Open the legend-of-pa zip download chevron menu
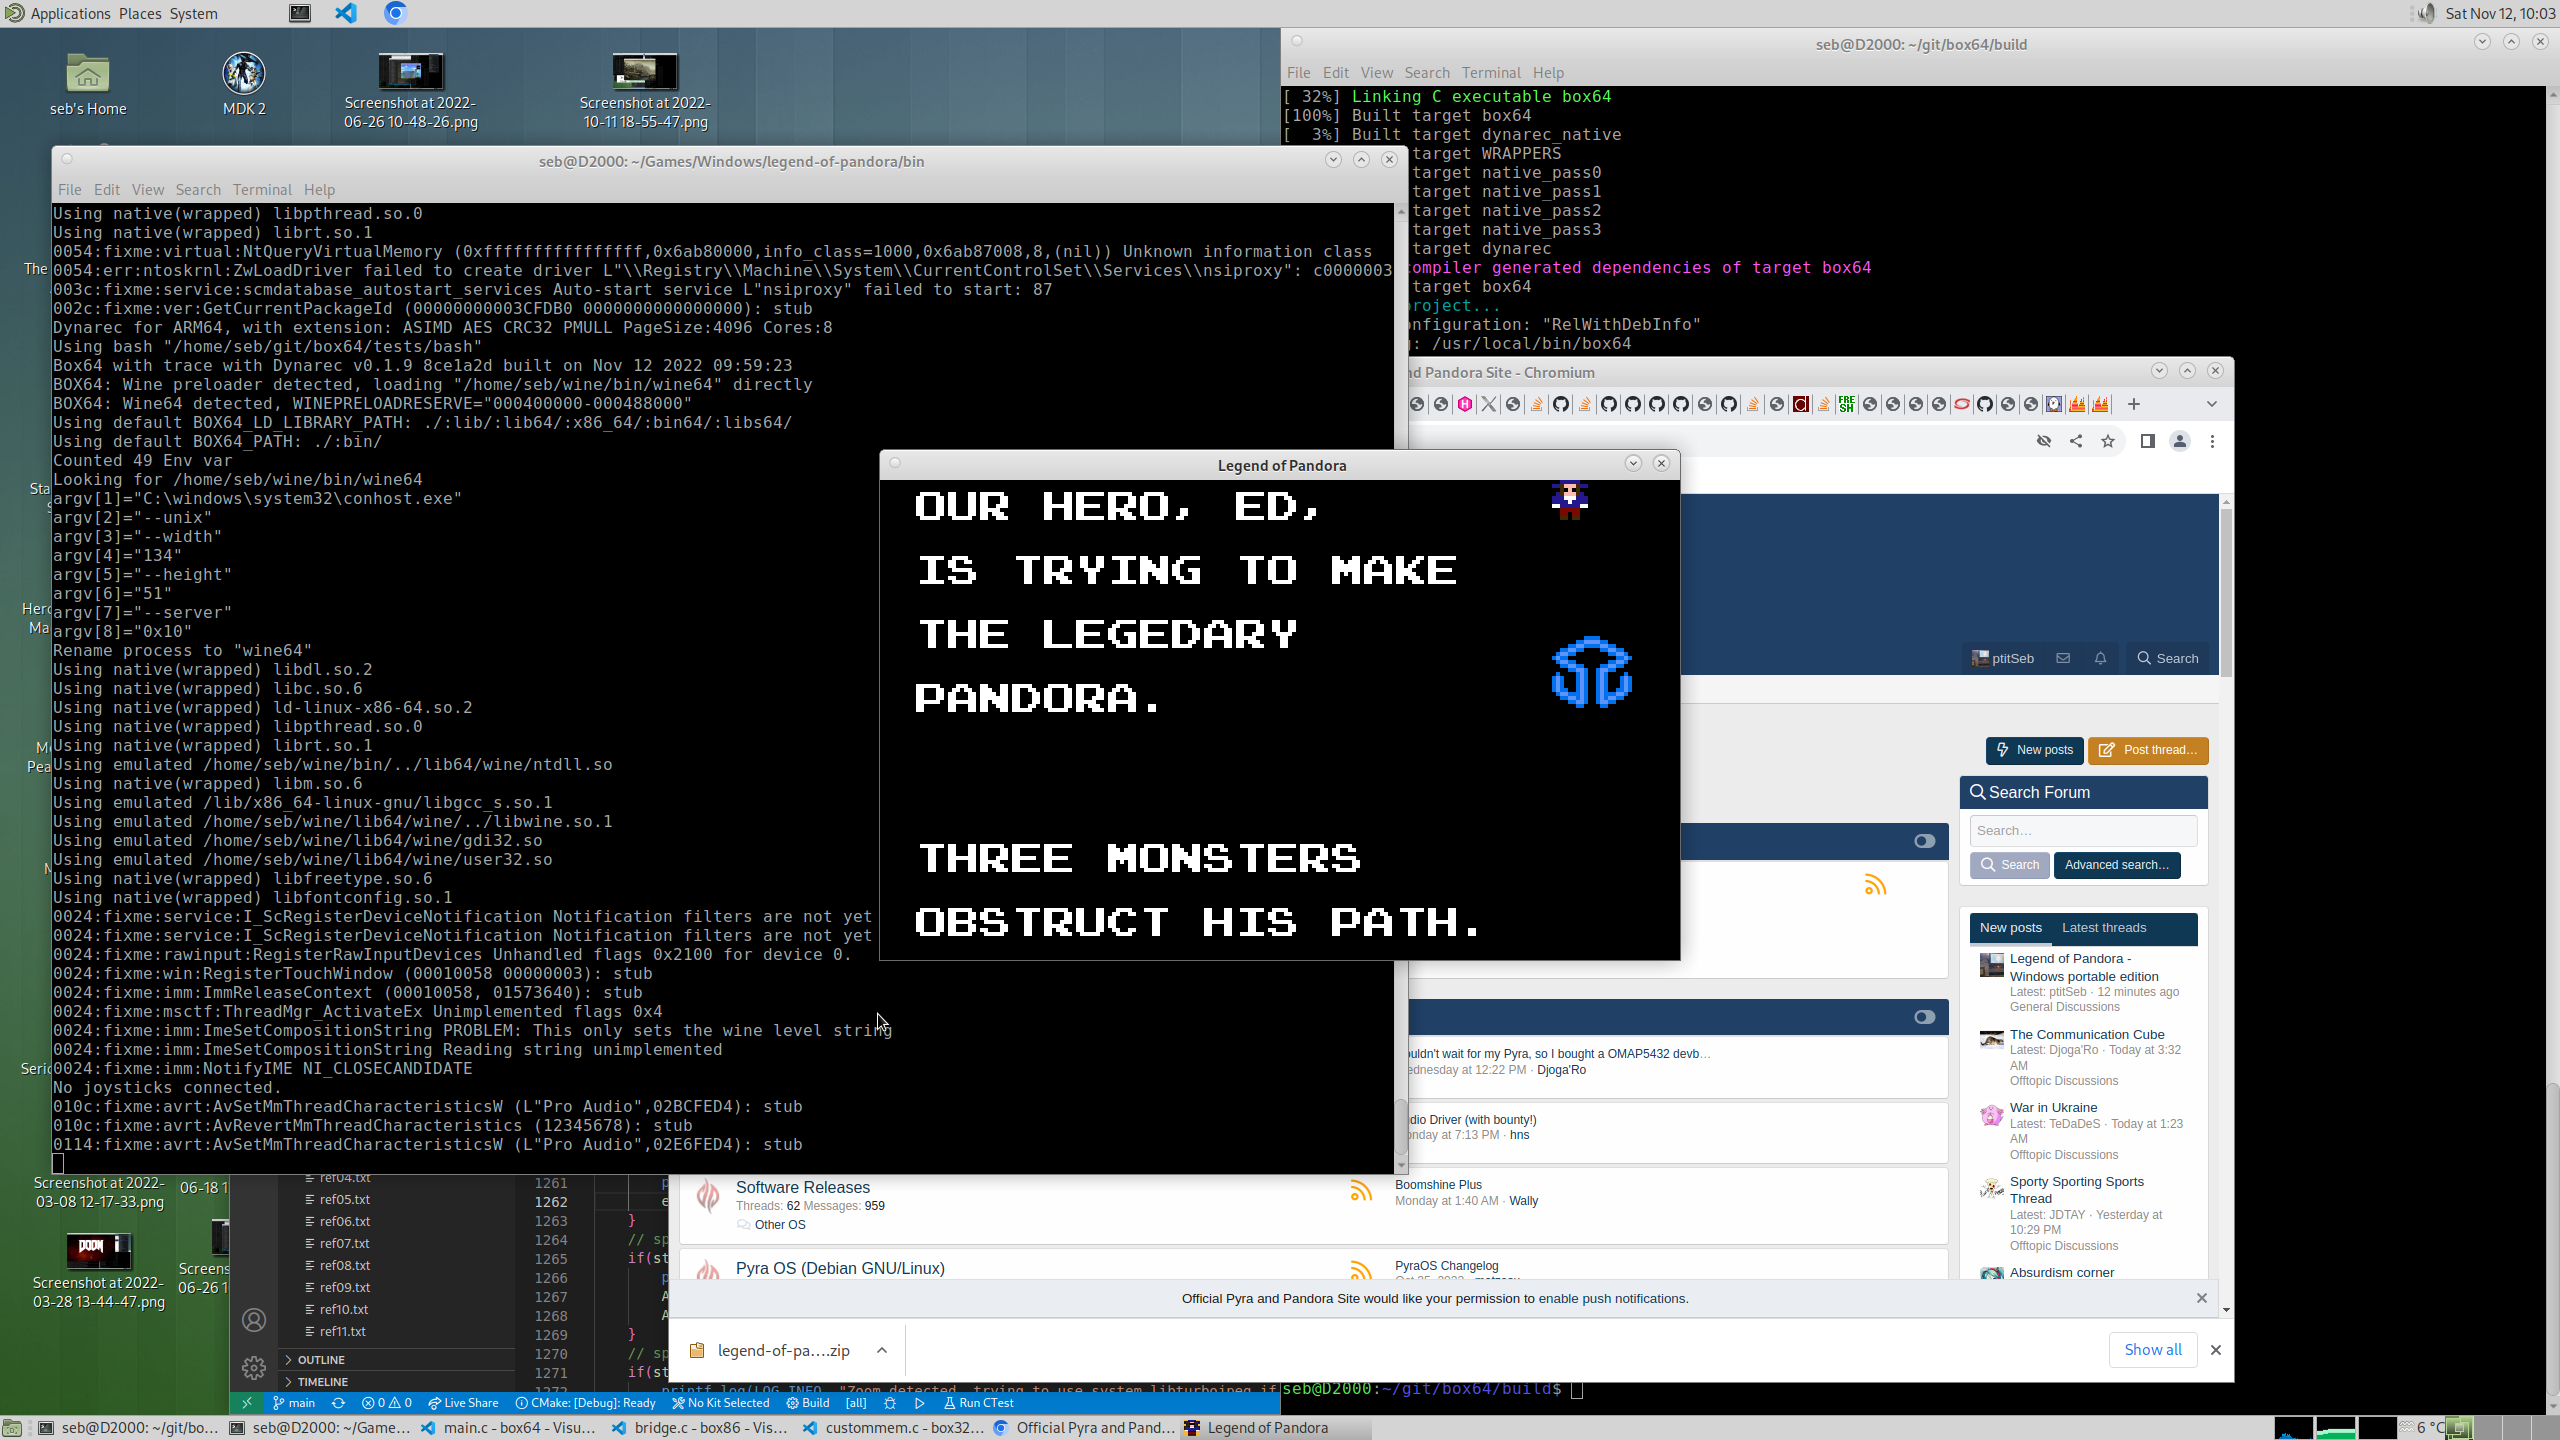This screenshot has width=2560, height=1440. [x=882, y=1350]
